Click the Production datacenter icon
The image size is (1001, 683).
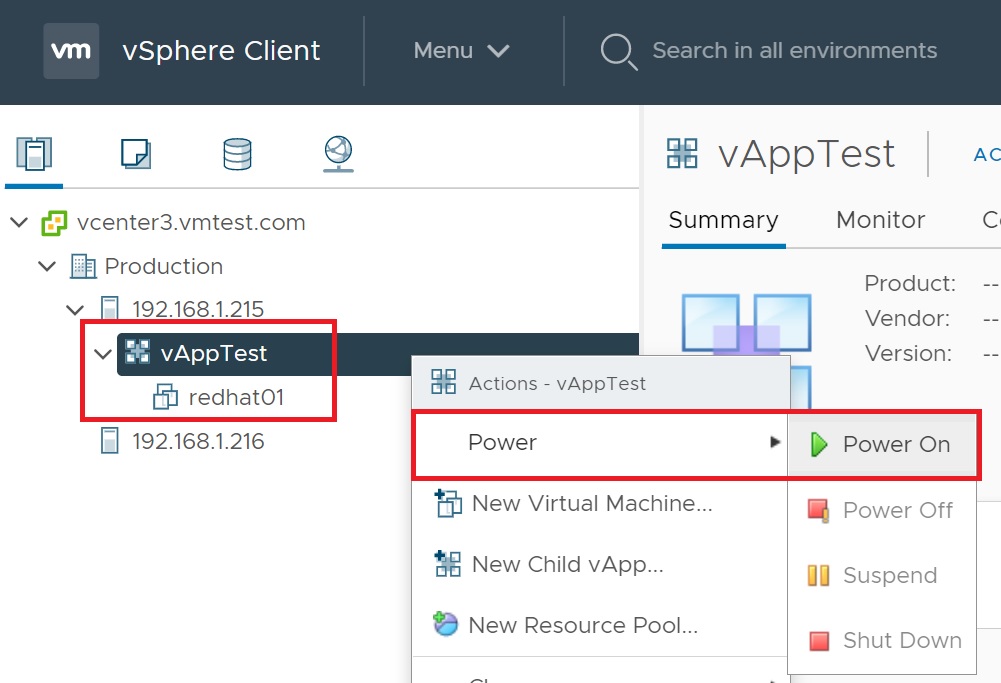coord(83,267)
